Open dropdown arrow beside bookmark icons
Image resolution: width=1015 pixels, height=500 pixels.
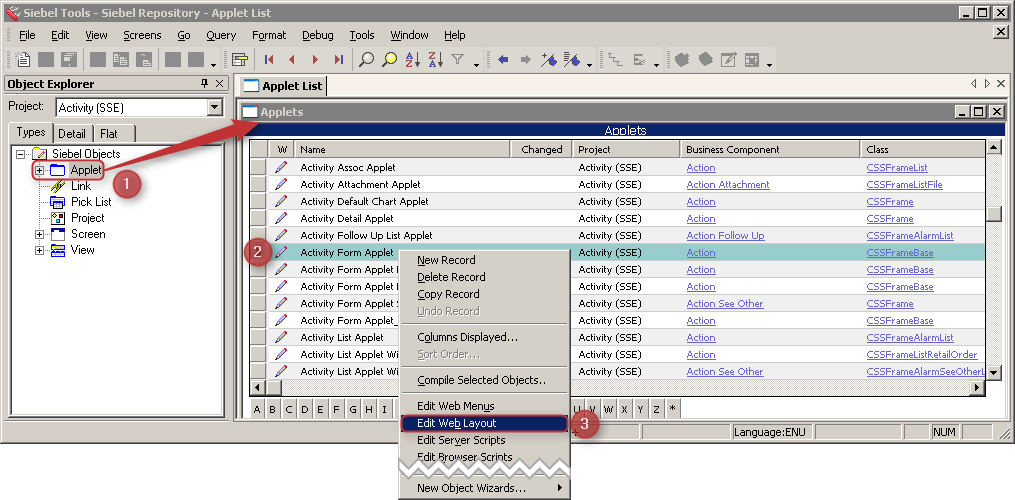tap(589, 64)
